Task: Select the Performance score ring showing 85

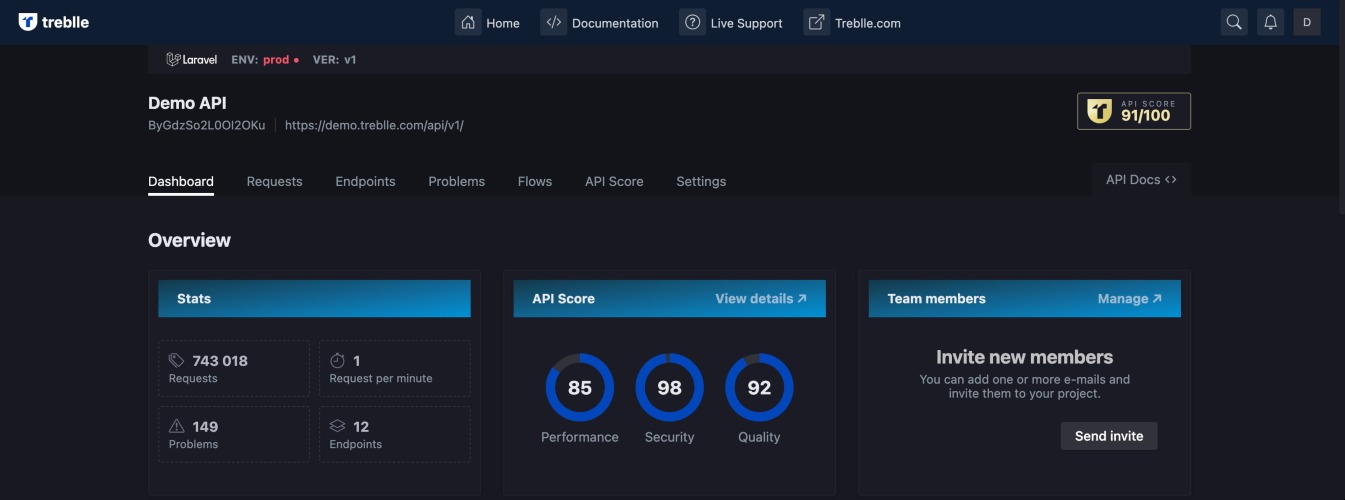Action: [x=580, y=387]
